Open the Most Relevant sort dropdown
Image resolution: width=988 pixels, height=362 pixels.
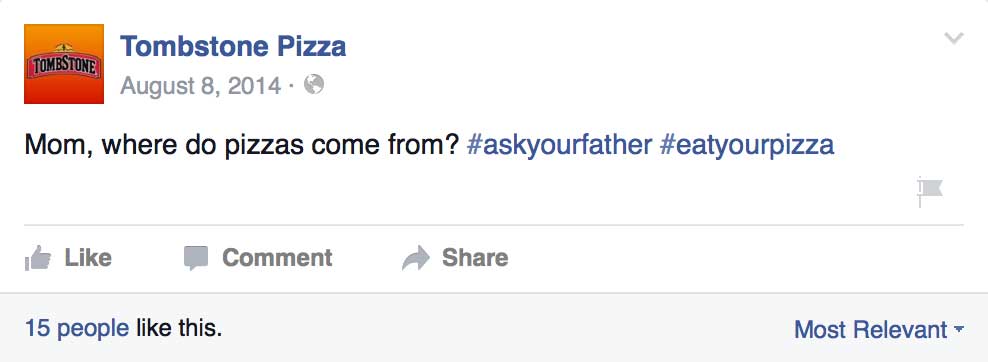pos(879,329)
